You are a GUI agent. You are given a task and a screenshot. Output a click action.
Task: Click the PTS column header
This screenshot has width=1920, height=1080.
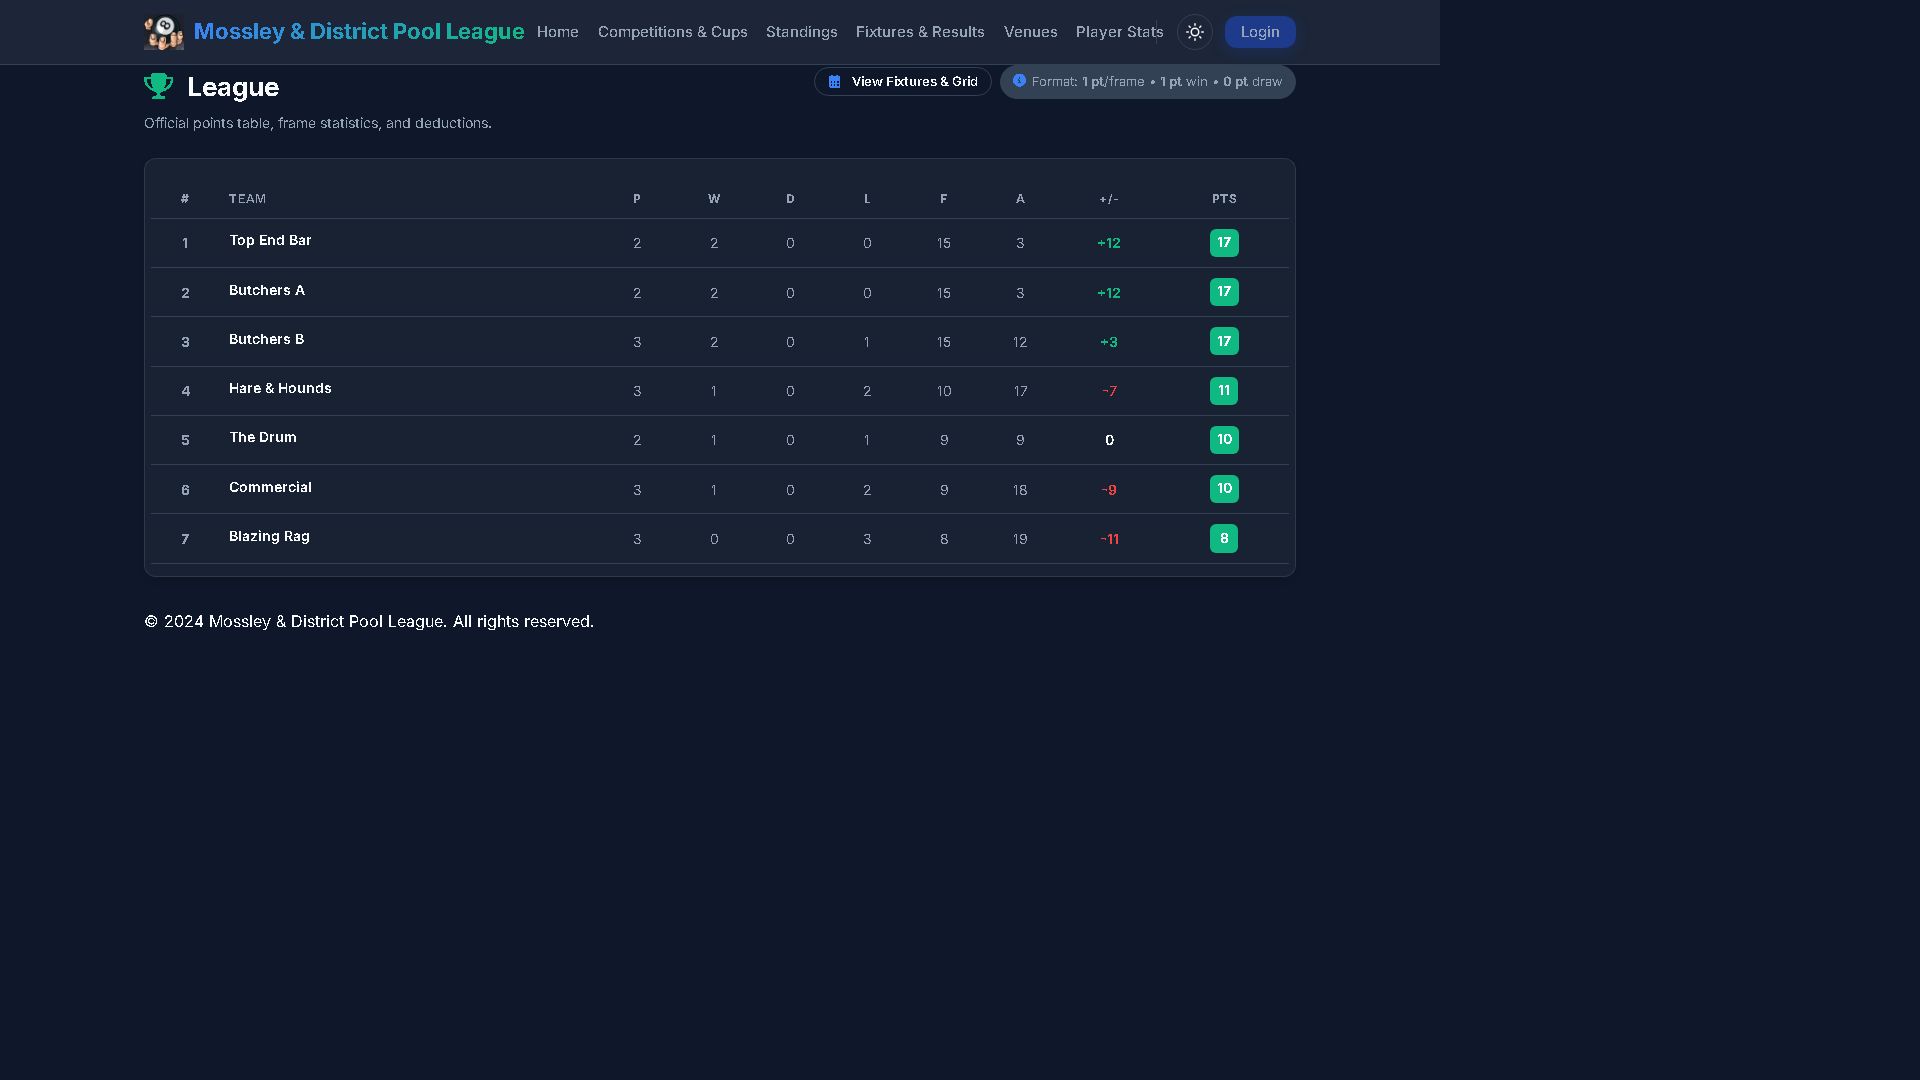(1224, 199)
